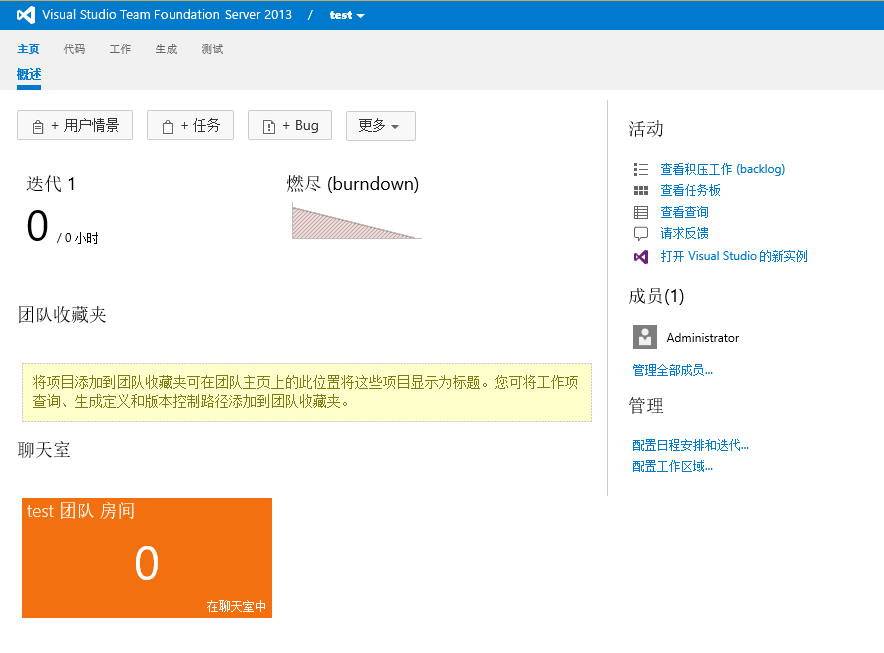Expand the 更多 dropdown button
The width and height of the screenshot is (884, 653).
(381, 126)
